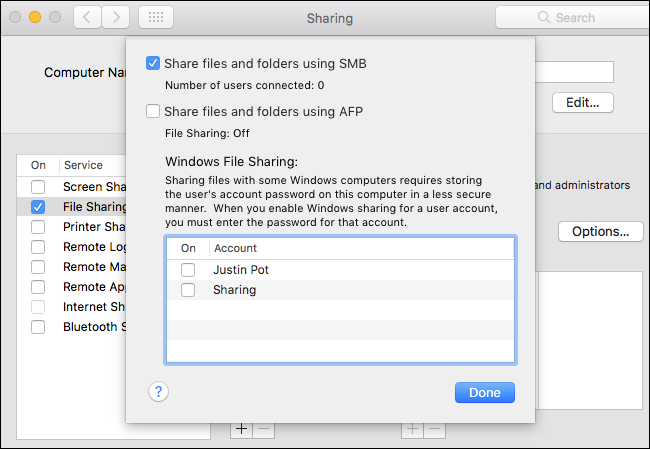Click the yellow minimize window button
This screenshot has height=449, width=650.
[35, 17]
